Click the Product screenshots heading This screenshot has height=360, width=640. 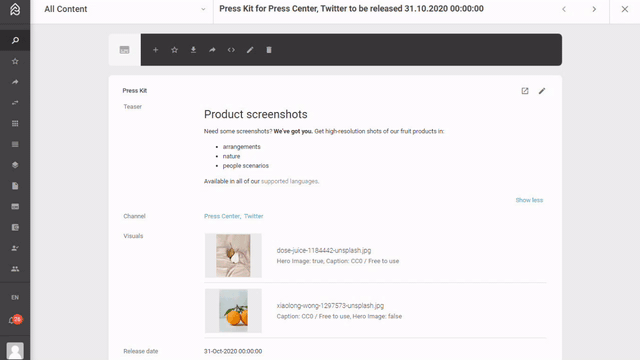[256, 114]
